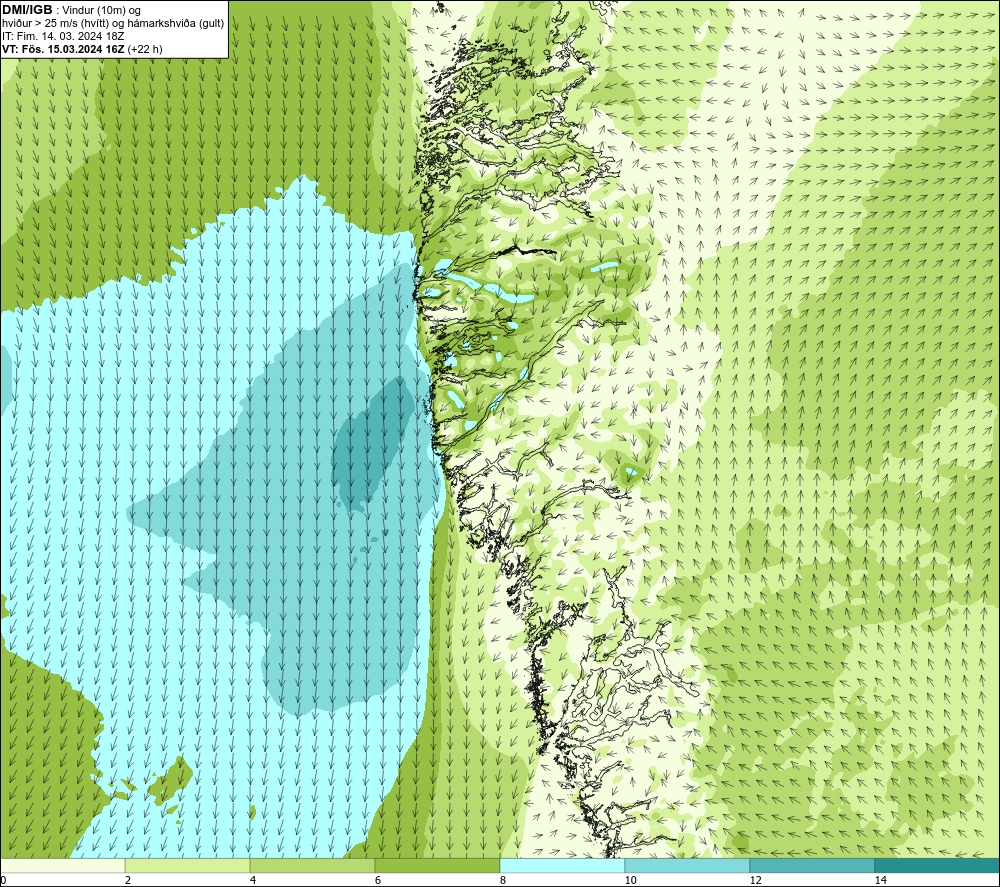Click the legend tick label "2"

pos(128,881)
